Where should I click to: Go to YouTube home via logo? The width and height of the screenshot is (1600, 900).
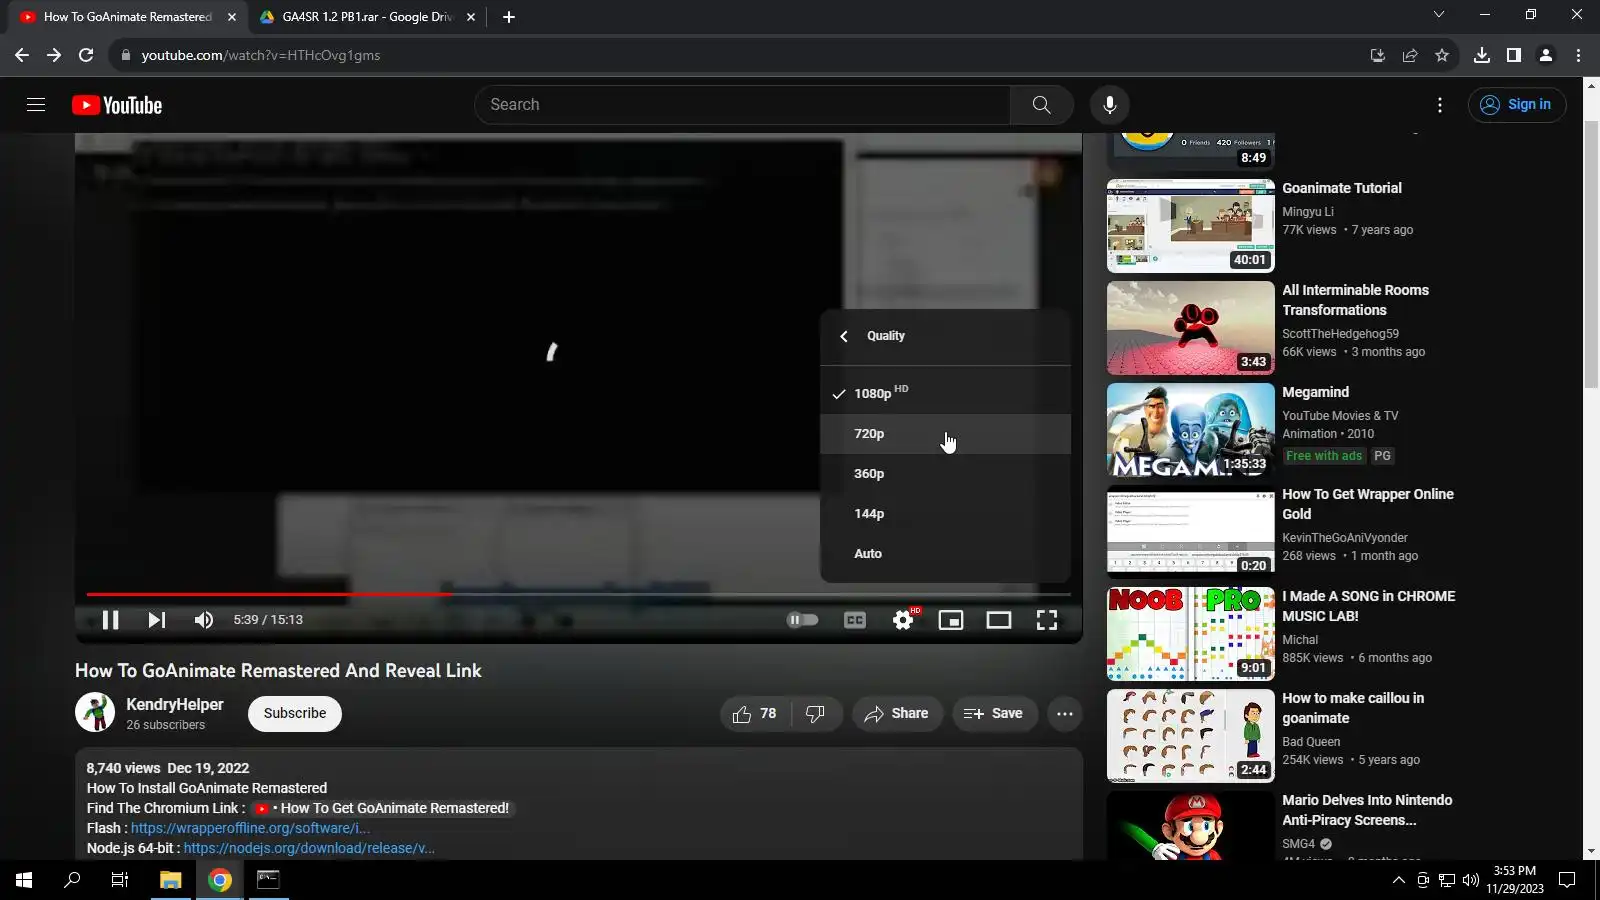[x=117, y=105]
